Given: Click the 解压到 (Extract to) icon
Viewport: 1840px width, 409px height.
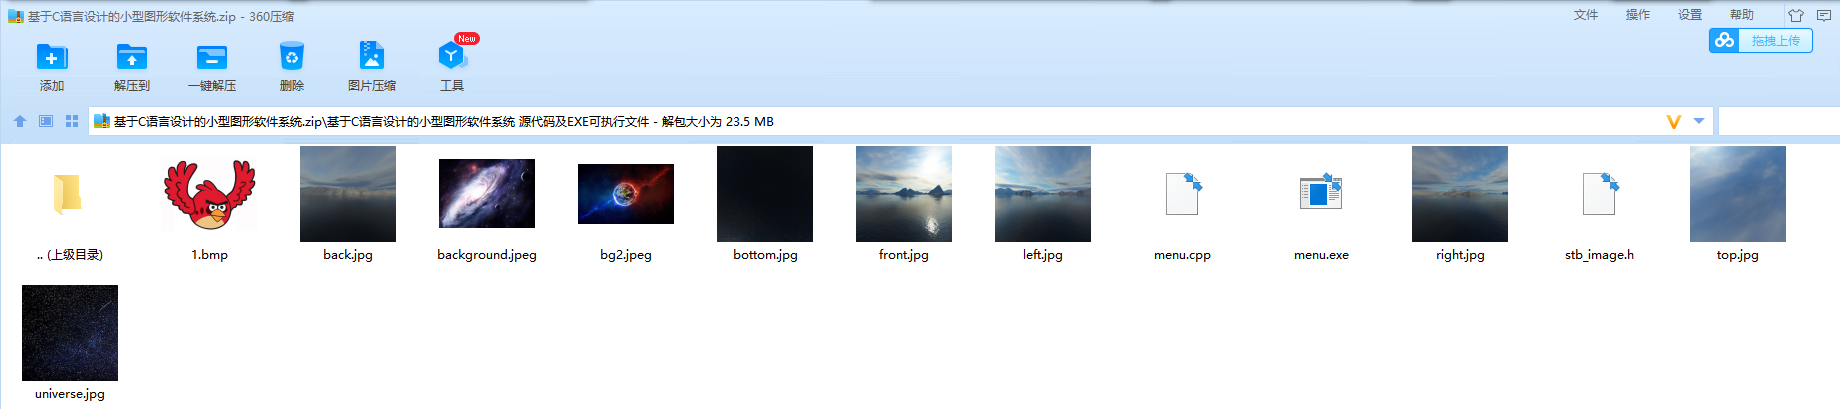Looking at the screenshot, I should pos(132,57).
